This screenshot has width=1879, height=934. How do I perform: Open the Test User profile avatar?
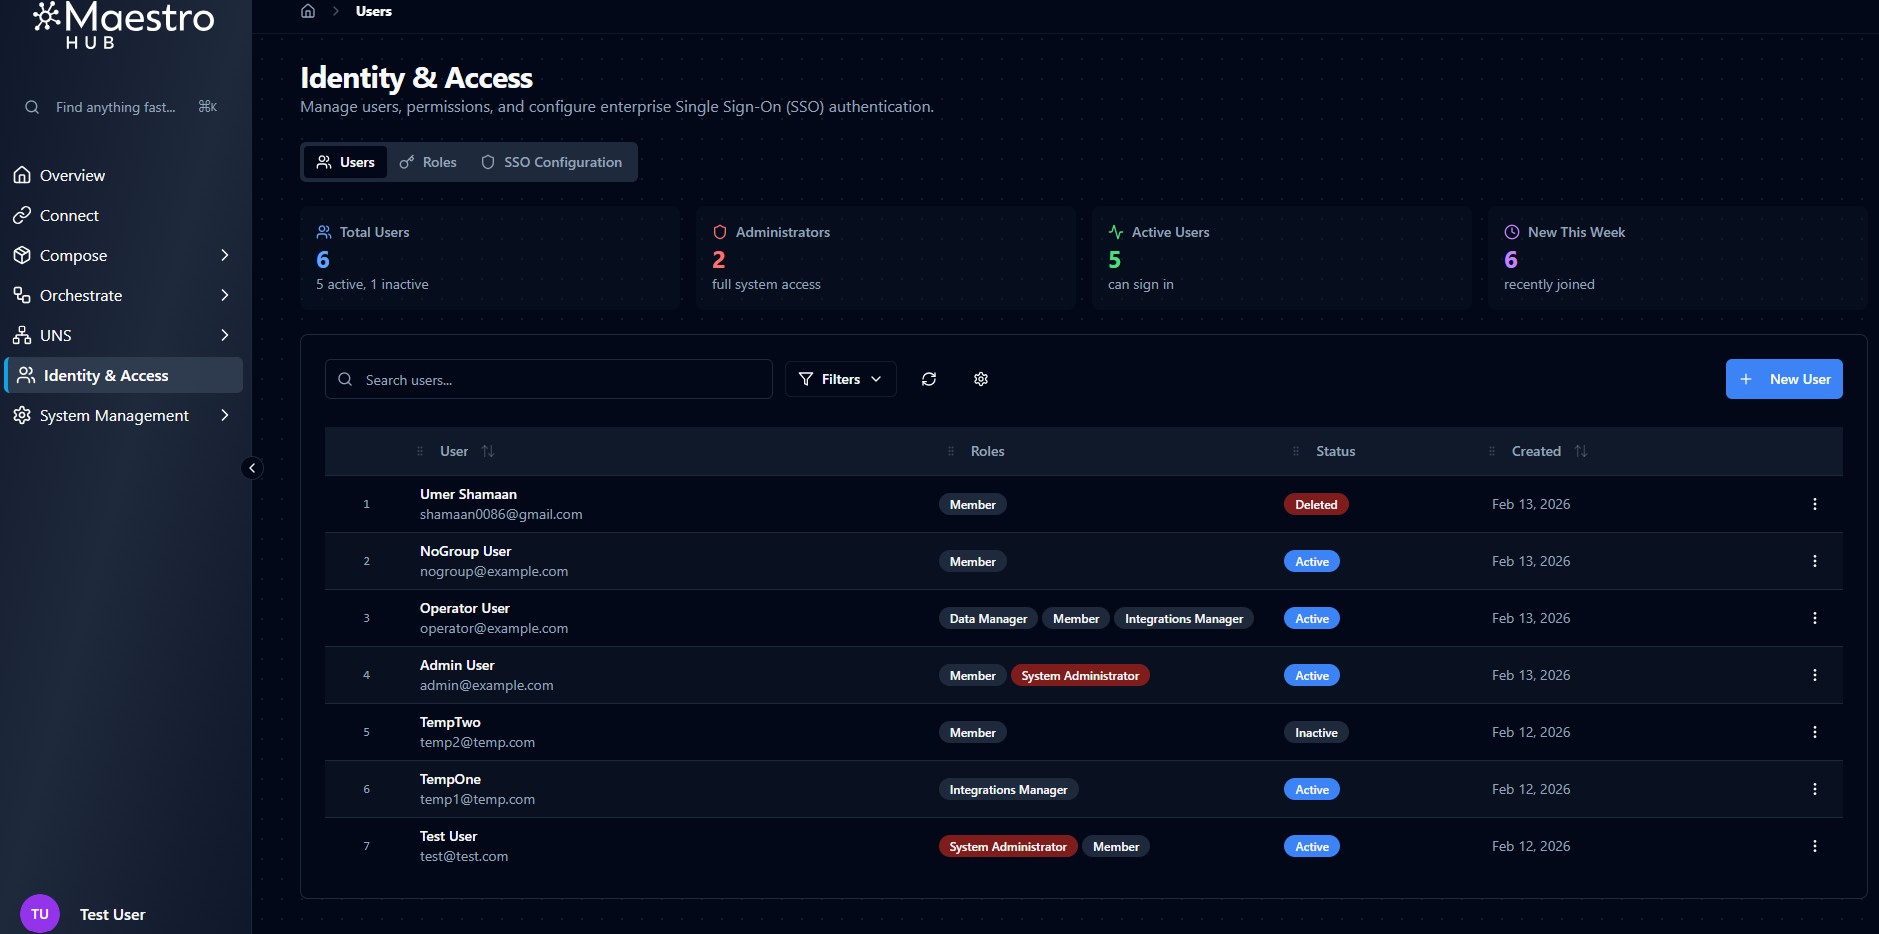(40, 914)
